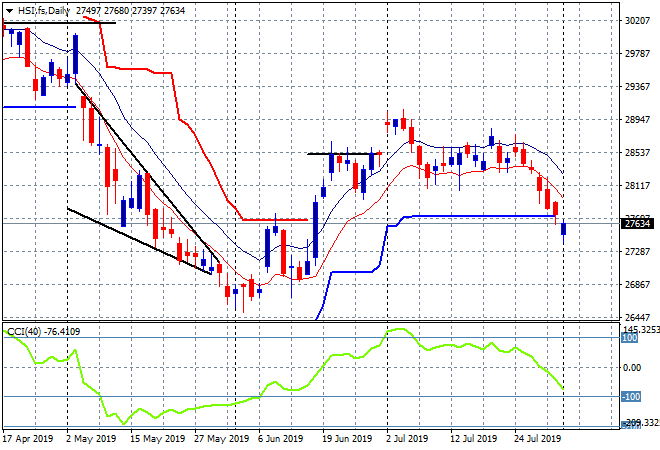Click the 2 Jul 2019 date label
Screen dimensions: 660x450
407,439
